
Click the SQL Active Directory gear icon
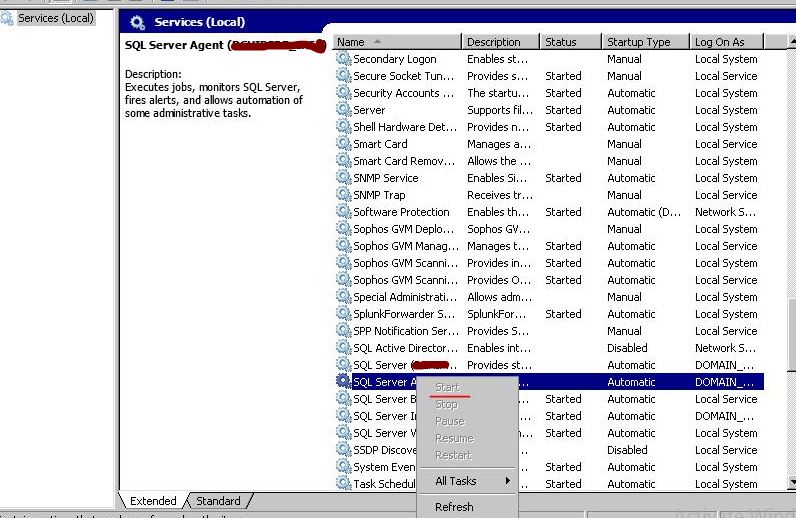(344, 348)
